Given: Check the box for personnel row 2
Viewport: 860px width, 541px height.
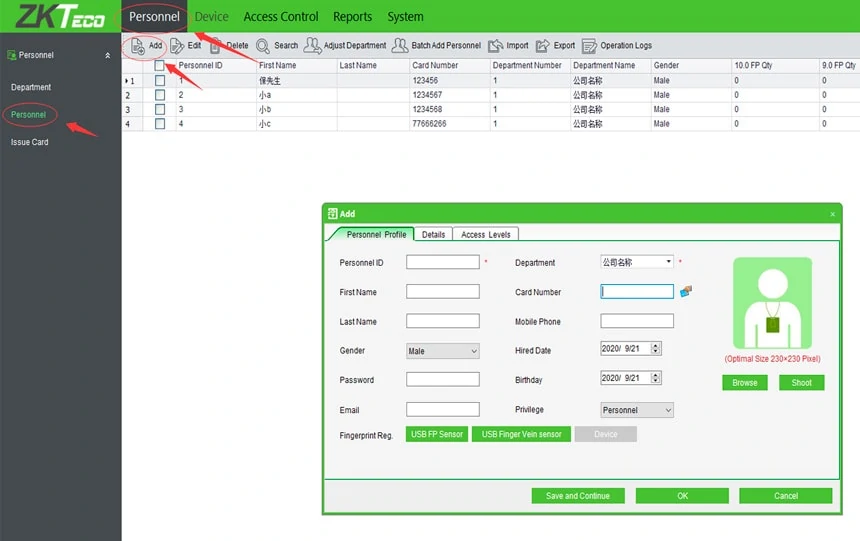Looking at the screenshot, I should (x=160, y=95).
